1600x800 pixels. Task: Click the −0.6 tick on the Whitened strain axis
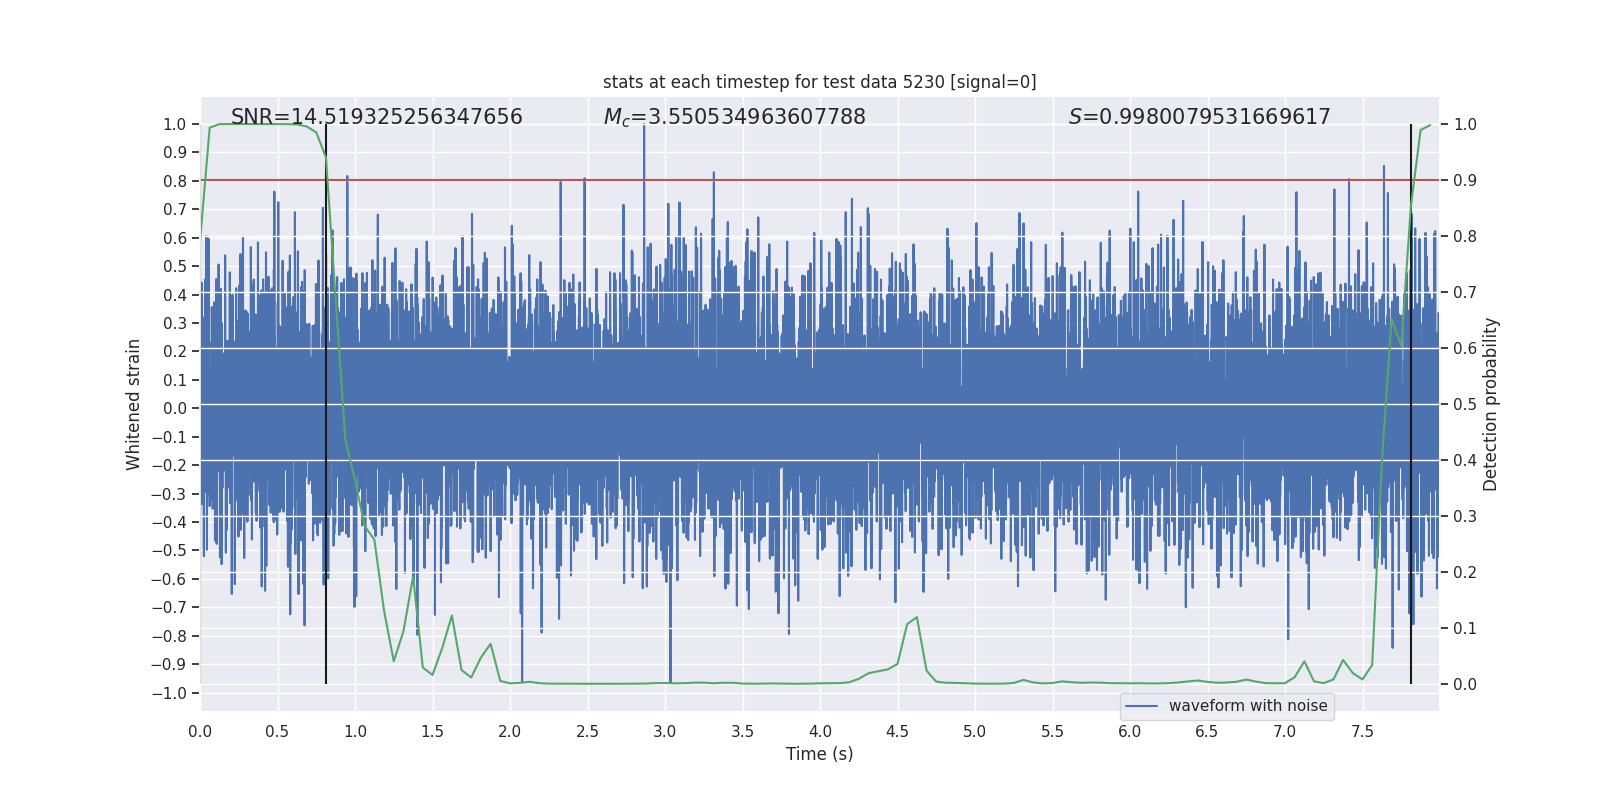point(168,579)
